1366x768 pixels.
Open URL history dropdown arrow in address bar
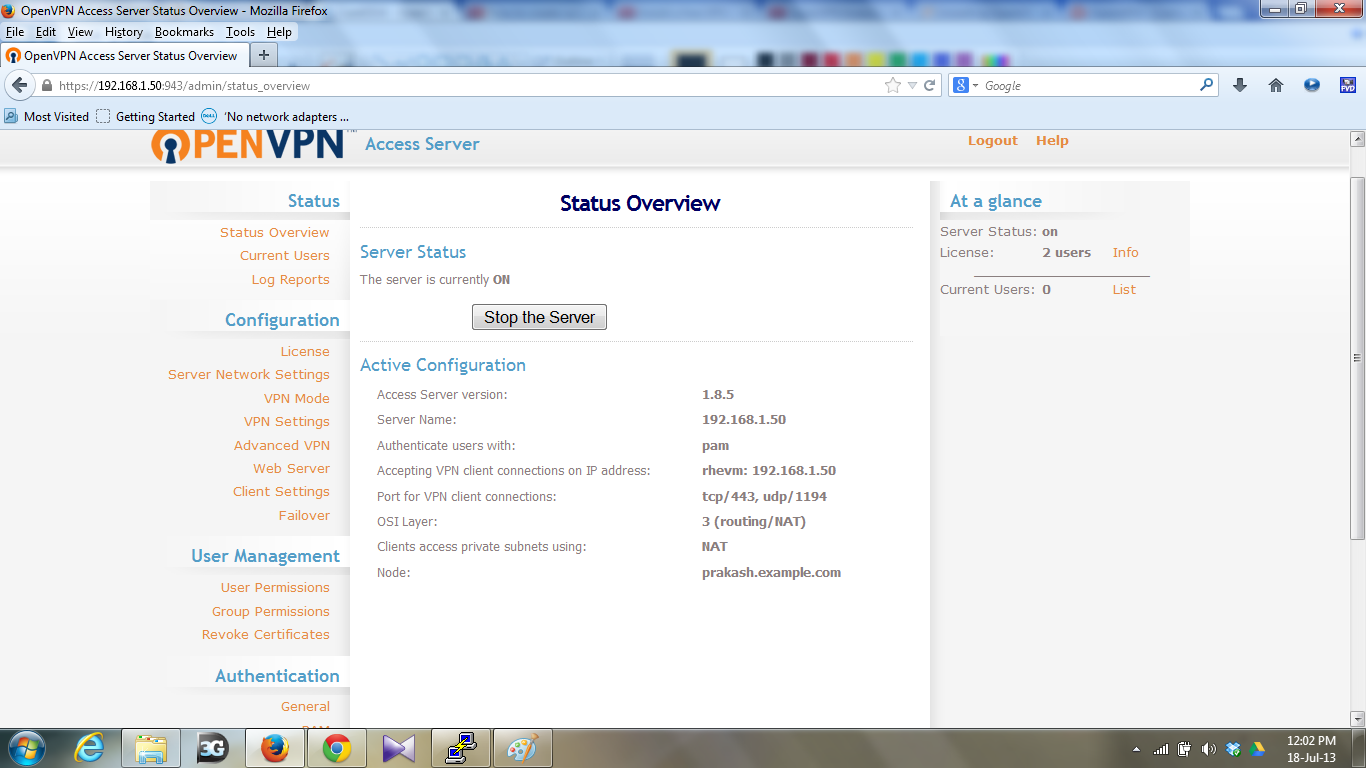coord(912,86)
